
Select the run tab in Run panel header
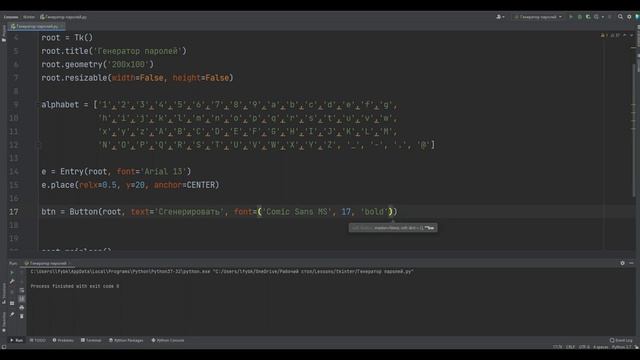[46, 263]
